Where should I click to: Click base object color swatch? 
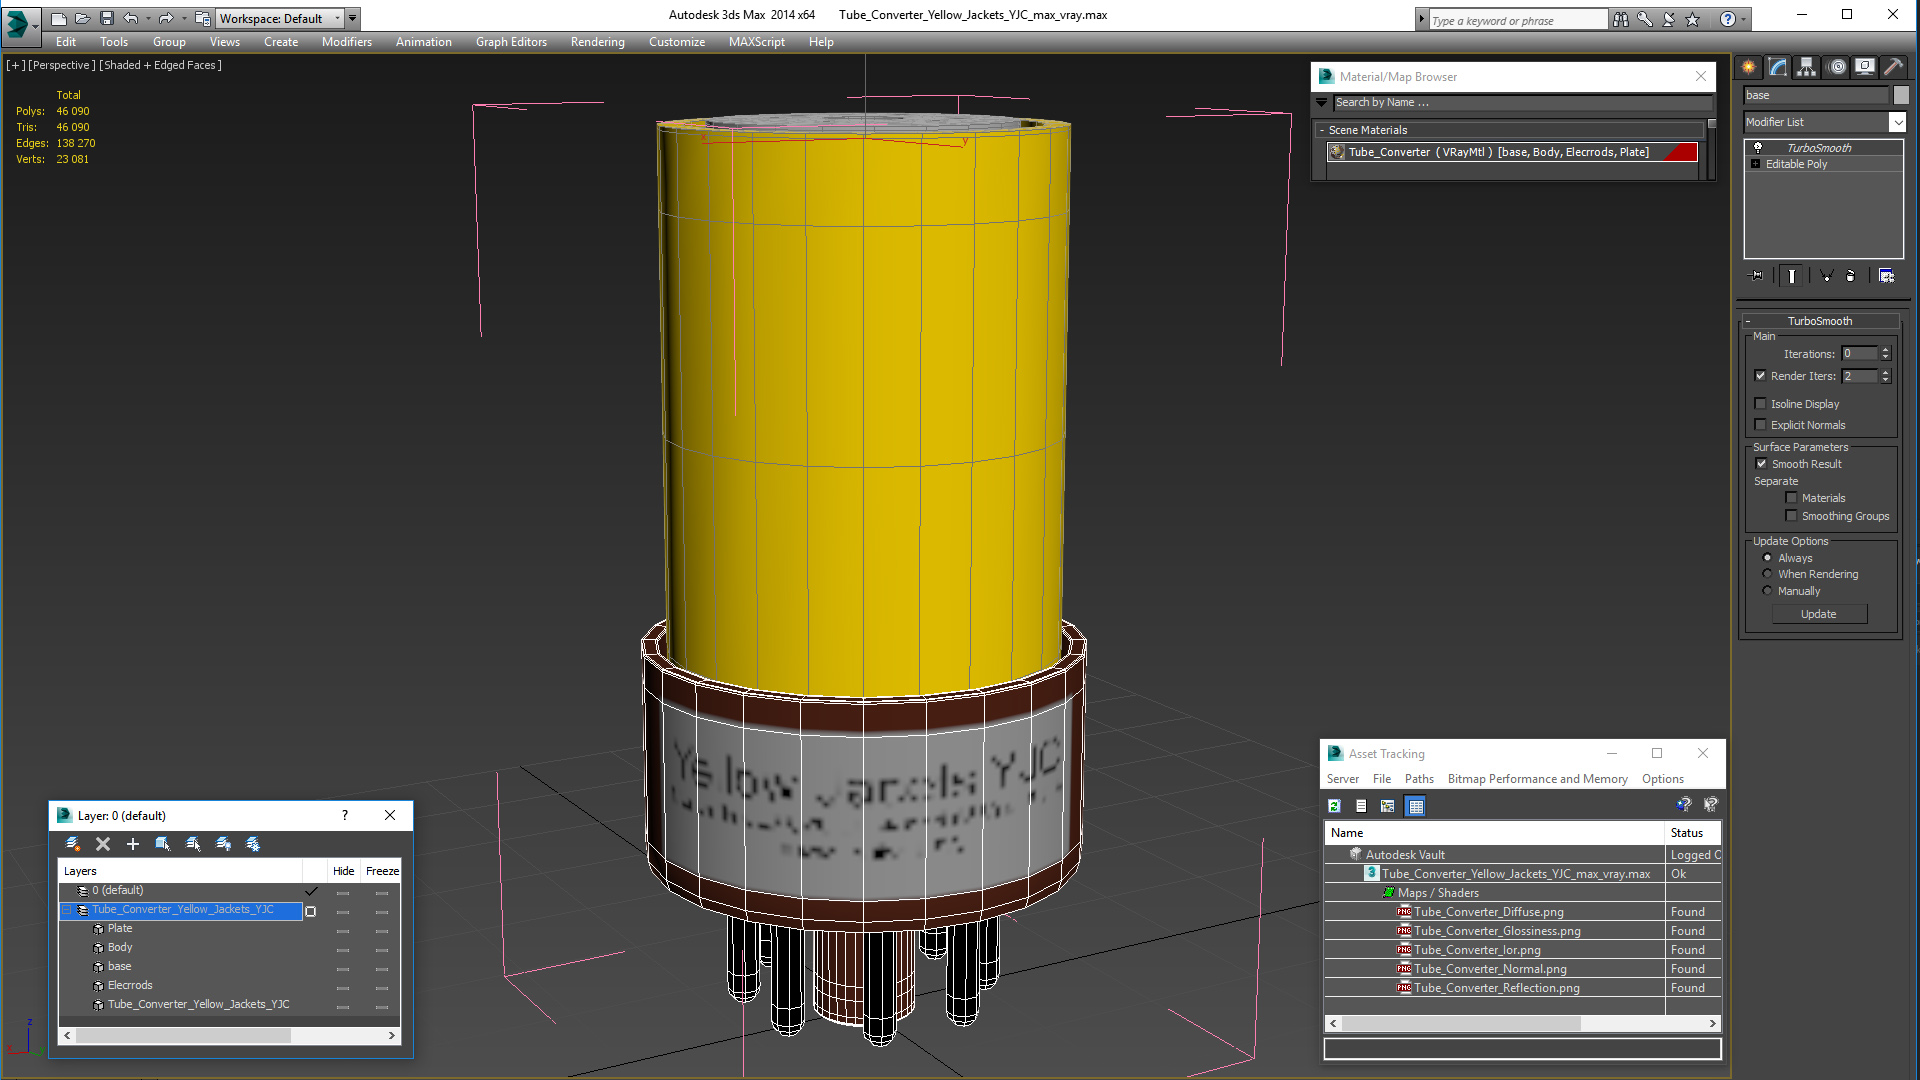[x=1901, y=95]
